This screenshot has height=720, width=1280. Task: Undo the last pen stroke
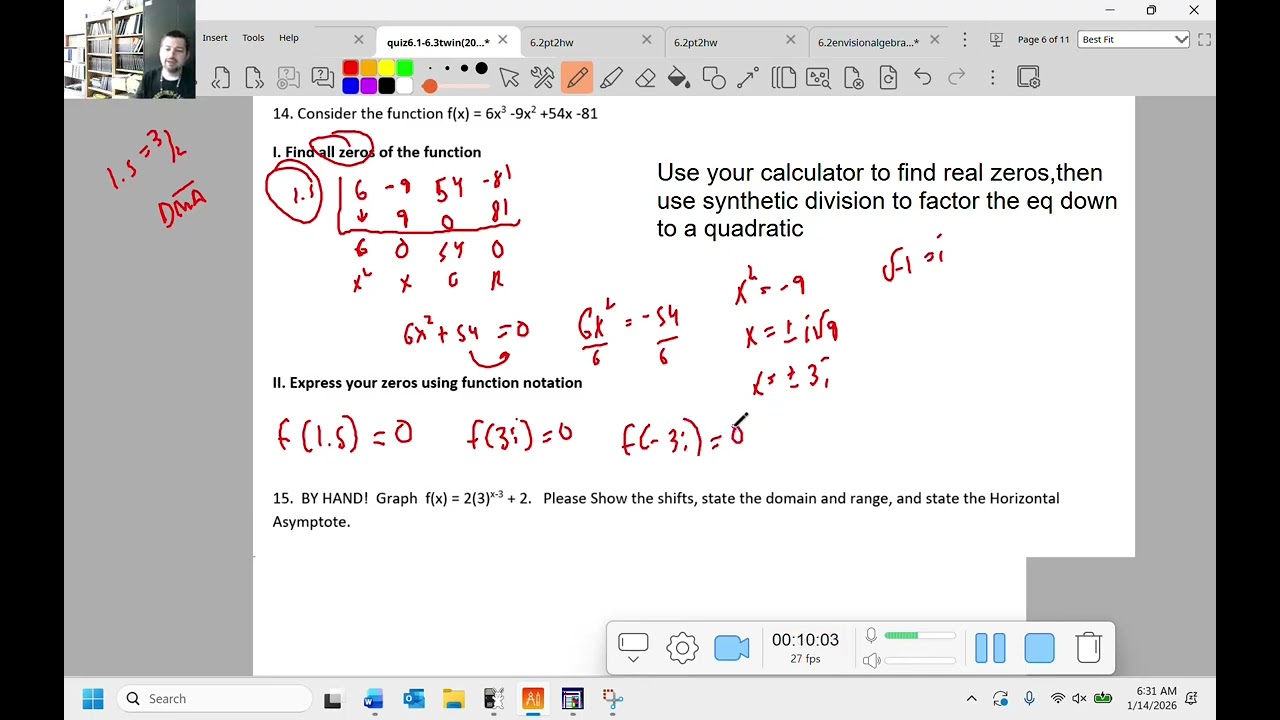pyautogui.click(x=922, y=78)
